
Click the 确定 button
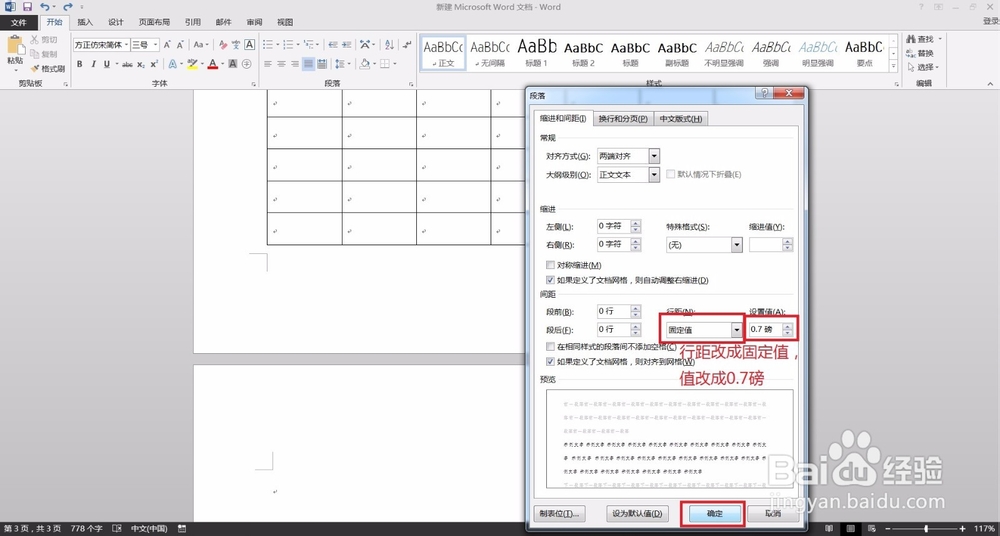(715, 513)
